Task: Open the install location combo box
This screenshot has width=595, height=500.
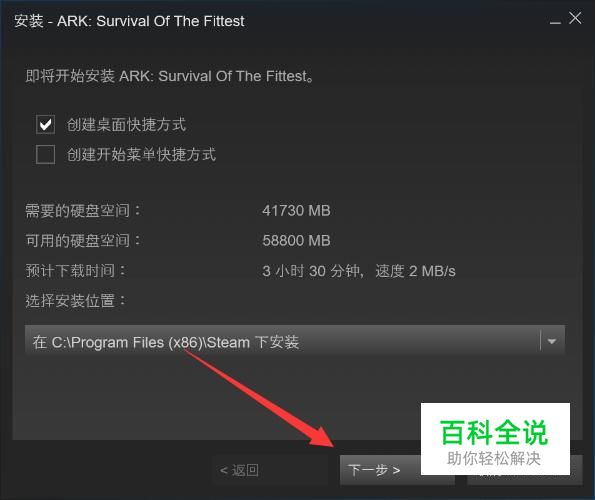Action: [295, 342]
